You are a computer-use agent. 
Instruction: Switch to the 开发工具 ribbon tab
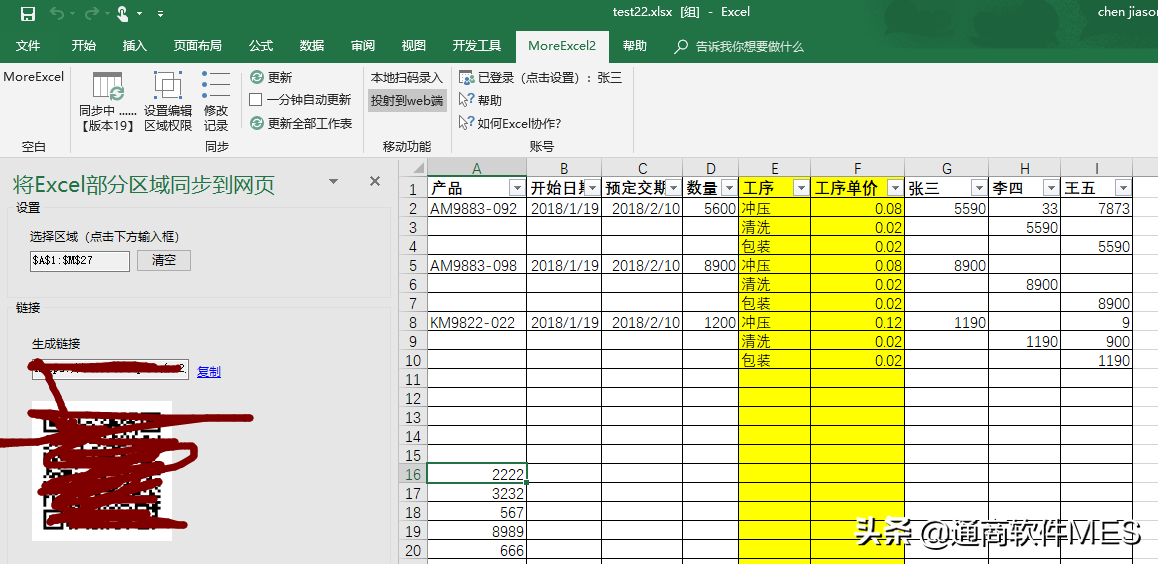[x=476, y=46]
